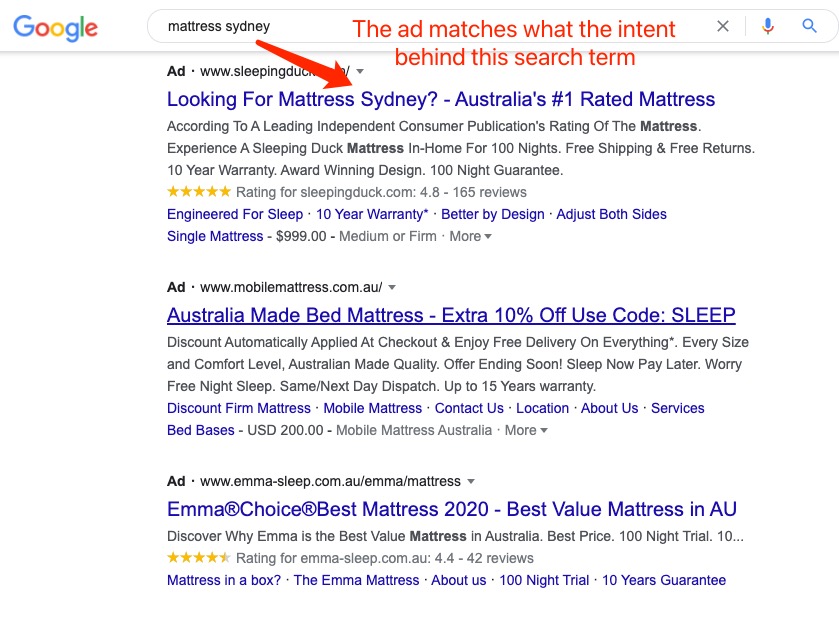Open 'About Us' sitelink under mobilemattress ad

point(610,408)
